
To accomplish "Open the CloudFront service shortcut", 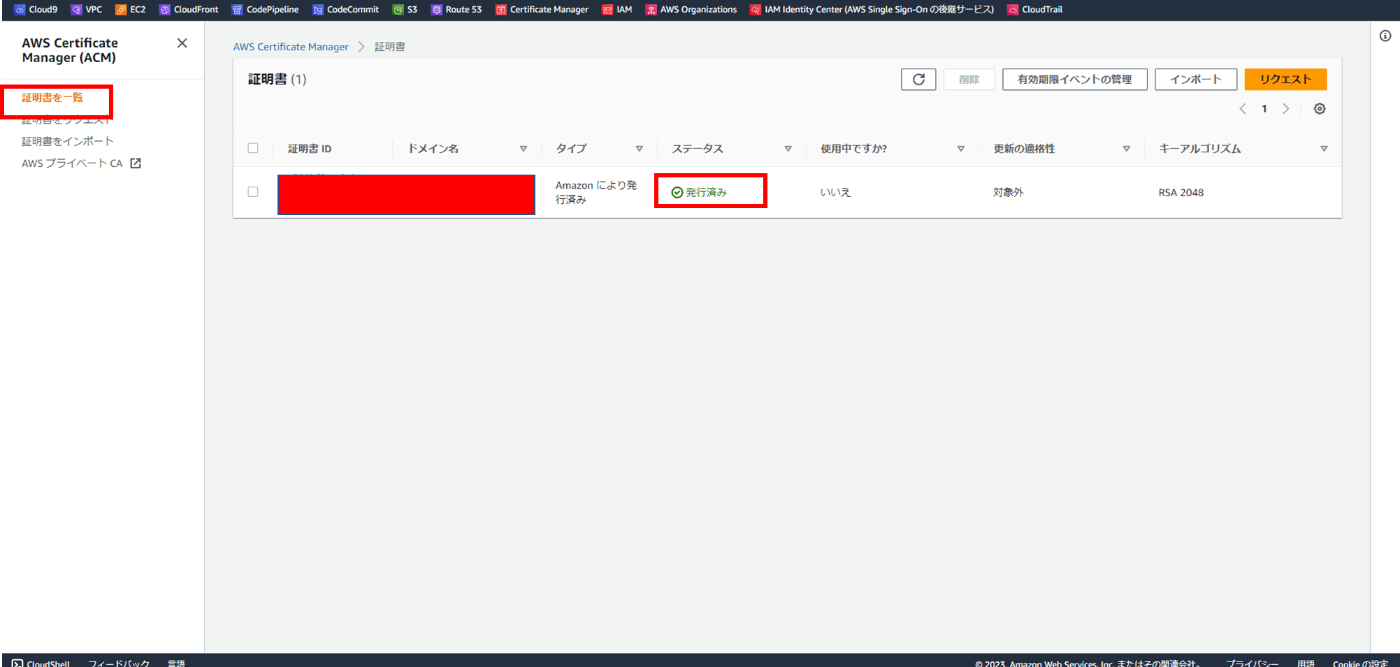I will (189, 9).
